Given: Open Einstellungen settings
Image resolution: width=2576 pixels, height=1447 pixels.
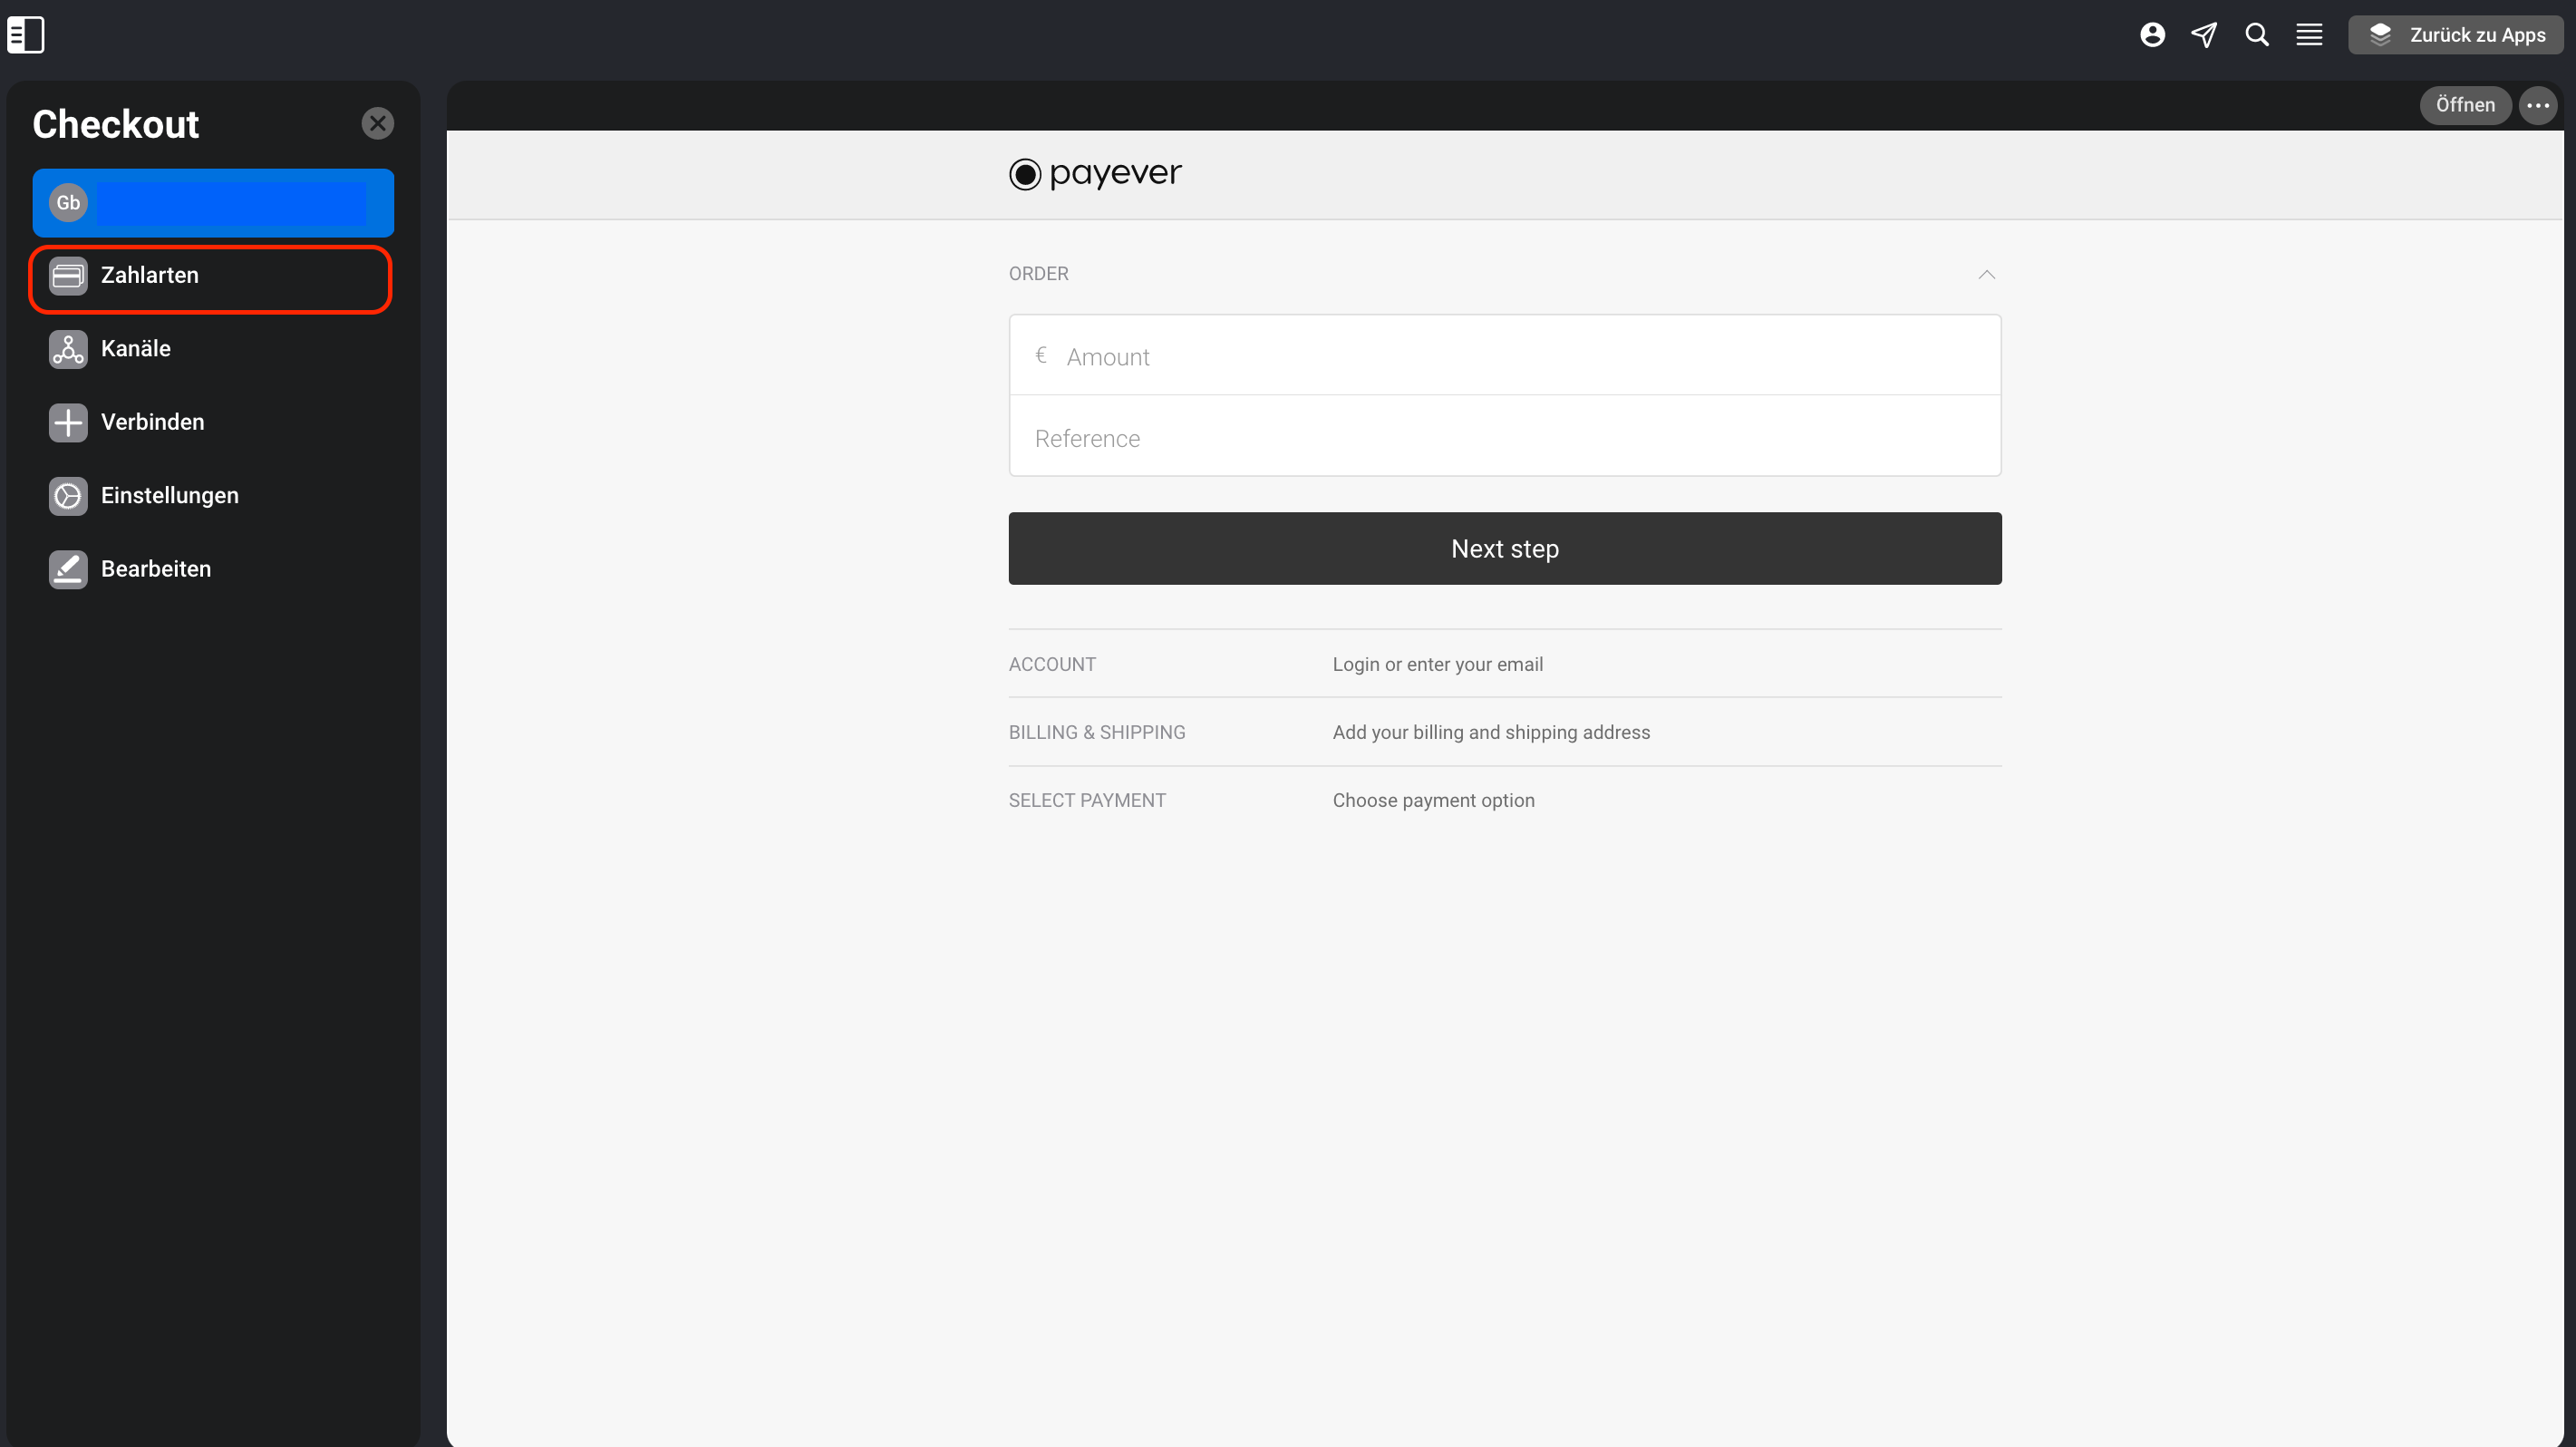Looking at the screenshot, I should point(211,496).
